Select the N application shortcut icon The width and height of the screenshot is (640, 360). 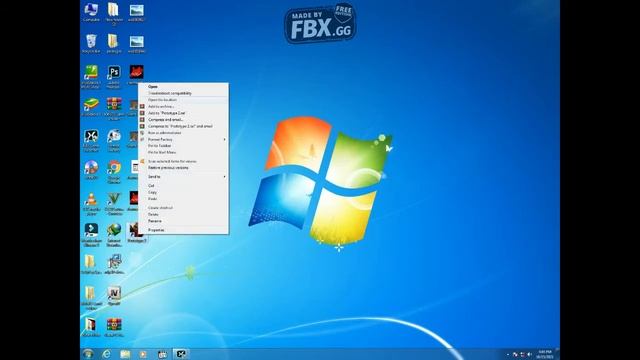[114, 296]
